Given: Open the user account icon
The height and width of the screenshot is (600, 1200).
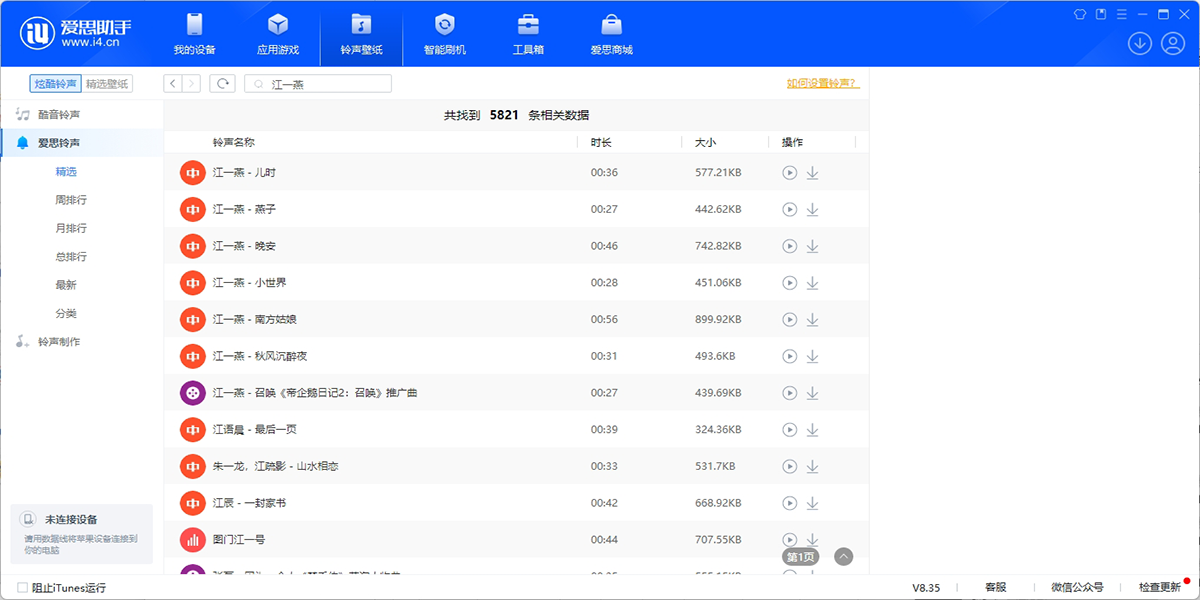Looking at the screenshot, I should point(1172,44).
